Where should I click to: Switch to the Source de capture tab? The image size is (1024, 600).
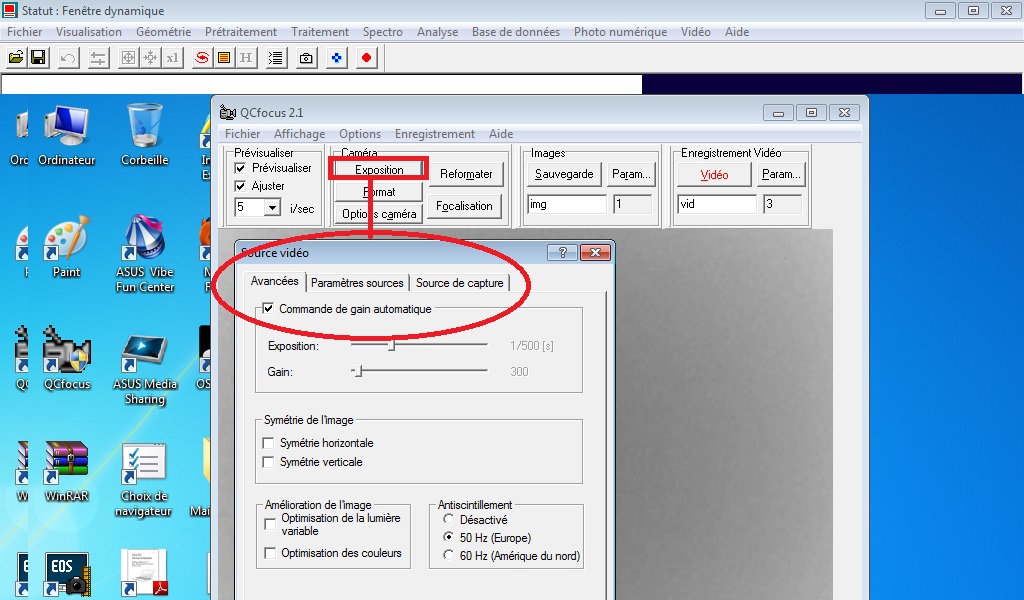459,283
